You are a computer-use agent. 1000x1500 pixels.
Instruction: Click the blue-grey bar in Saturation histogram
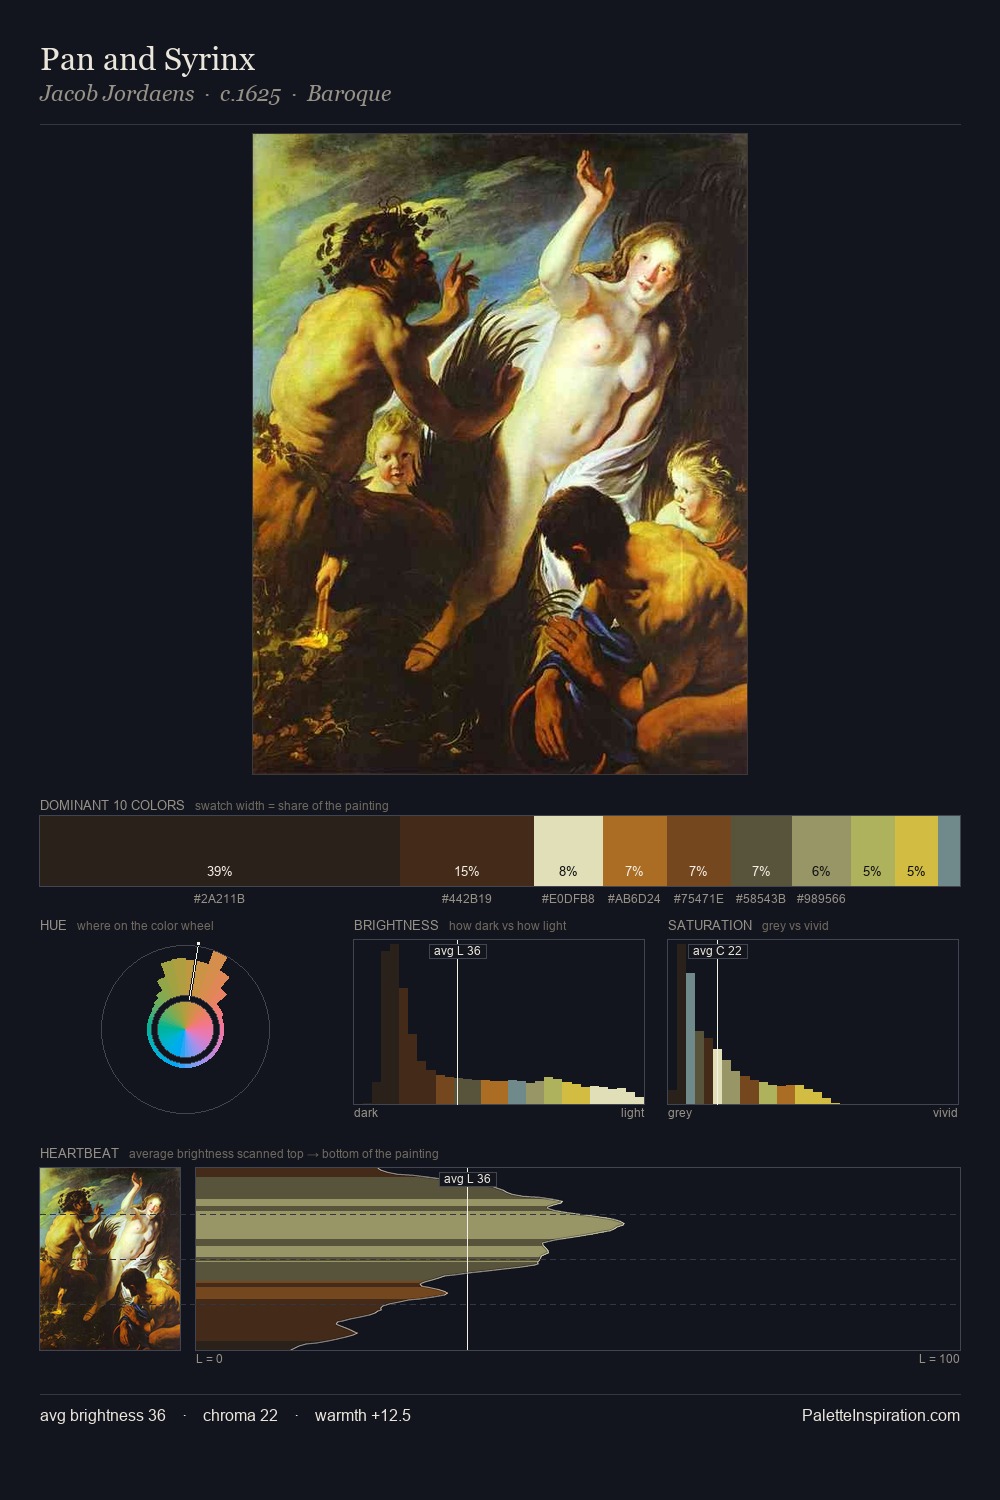[x=691, y=1038]
